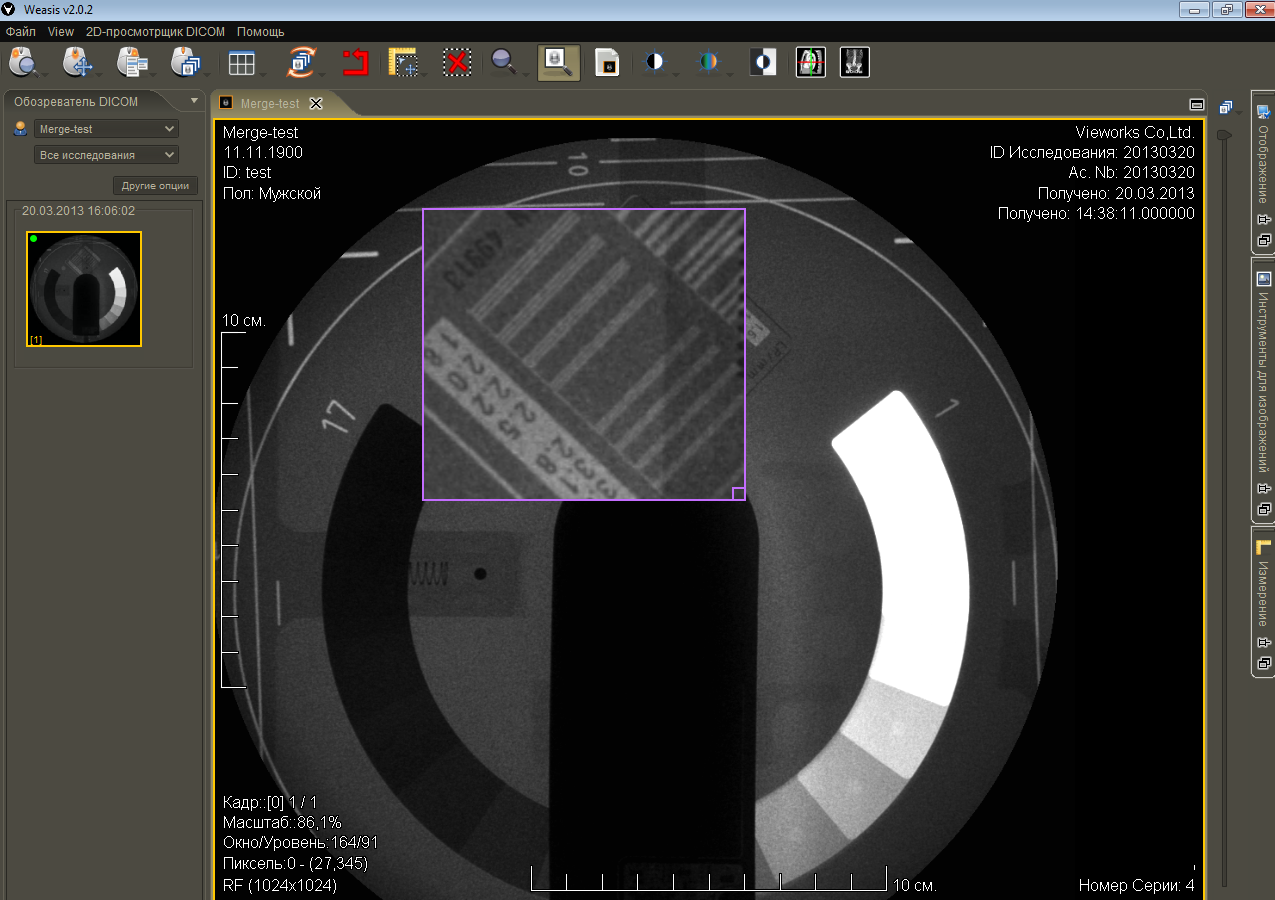Viewport: 1275px width, 900px height.
Task: Open the 'Все исследования' studies dropdown
Action: pos(106,155)
